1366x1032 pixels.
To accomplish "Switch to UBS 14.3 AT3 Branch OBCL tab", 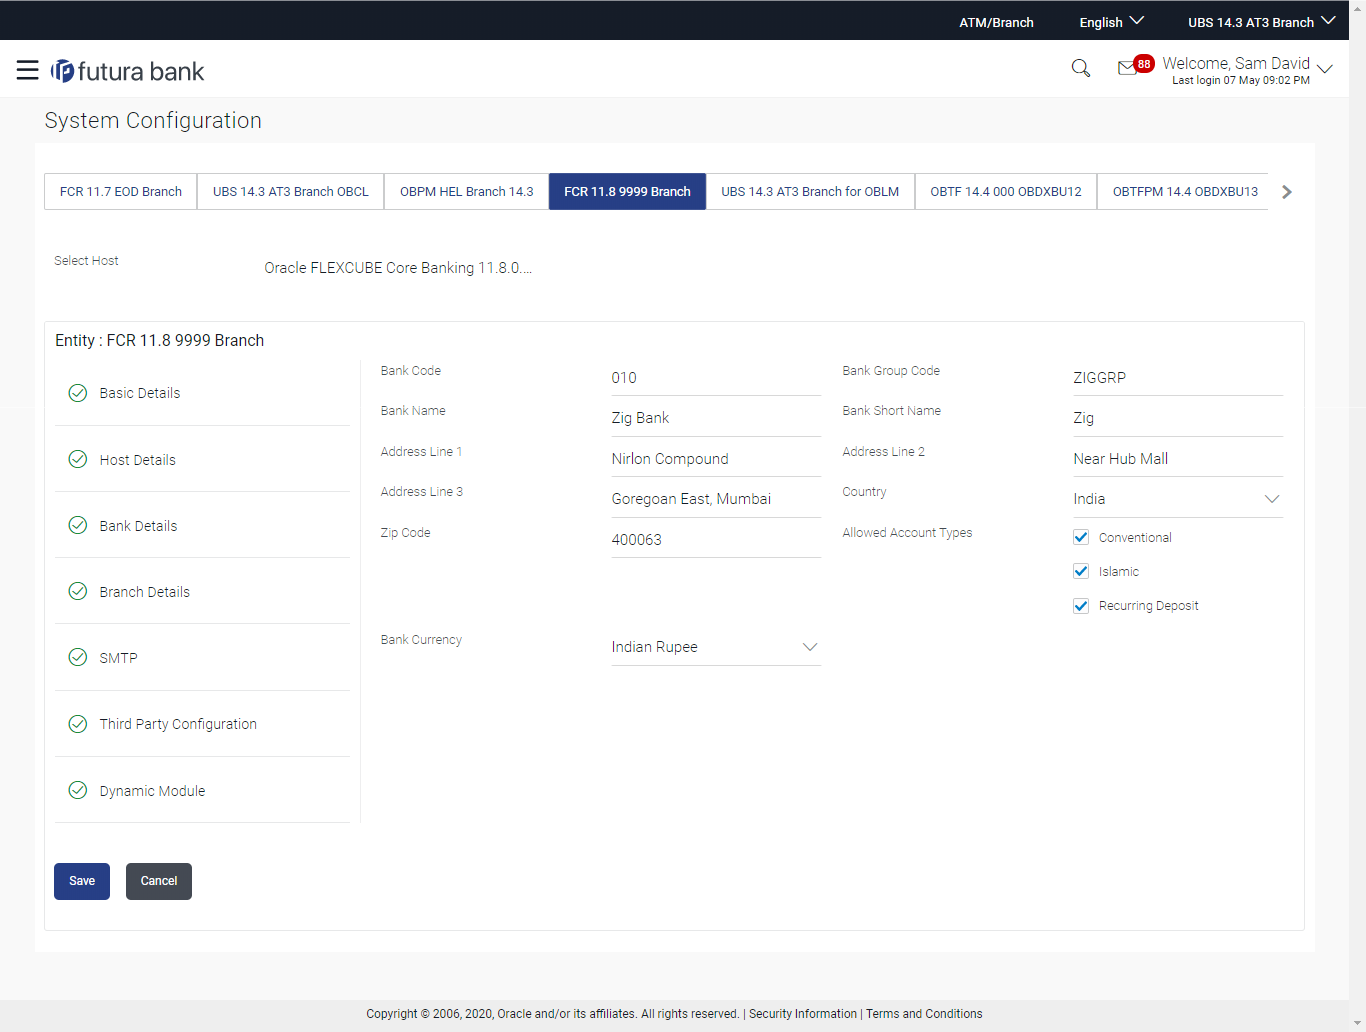I will [x=291, y=191].
